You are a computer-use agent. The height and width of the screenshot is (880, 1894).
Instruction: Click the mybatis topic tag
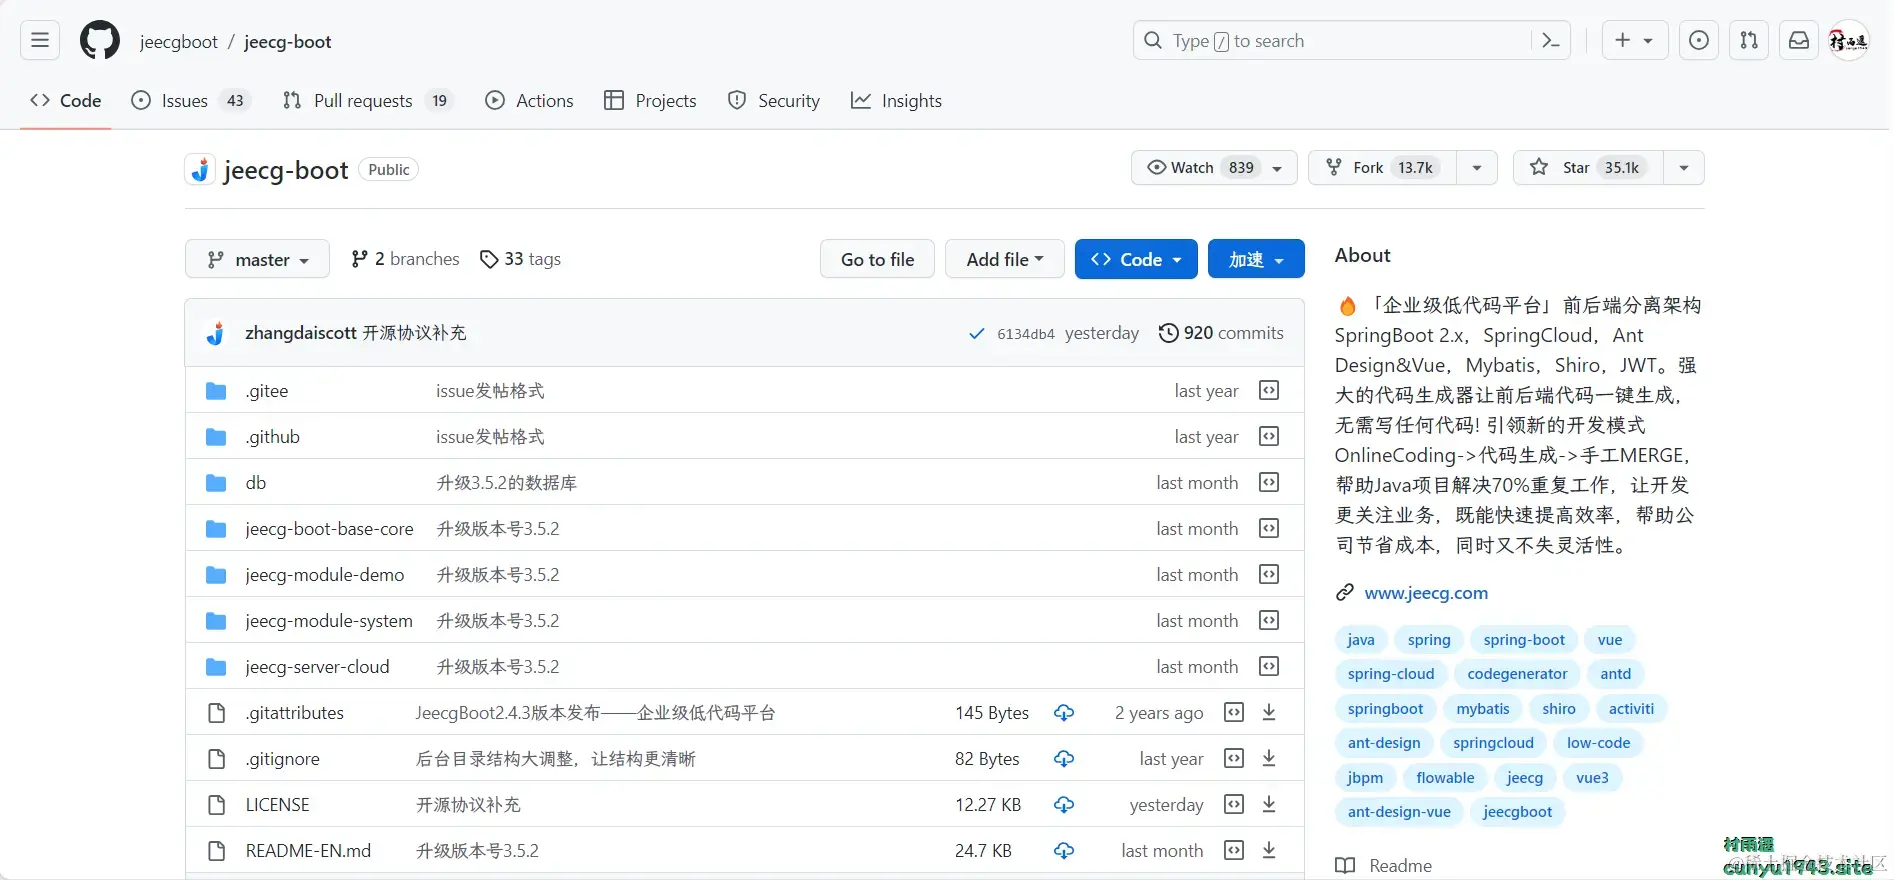click(x=1483, y=709)
